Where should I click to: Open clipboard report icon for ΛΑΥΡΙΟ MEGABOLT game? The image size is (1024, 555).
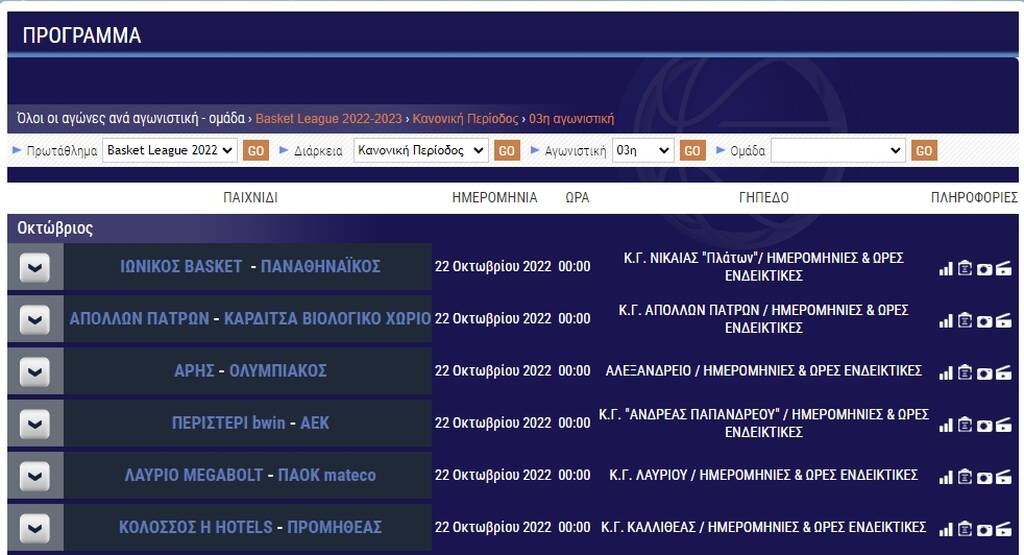[x=965, y=477]
